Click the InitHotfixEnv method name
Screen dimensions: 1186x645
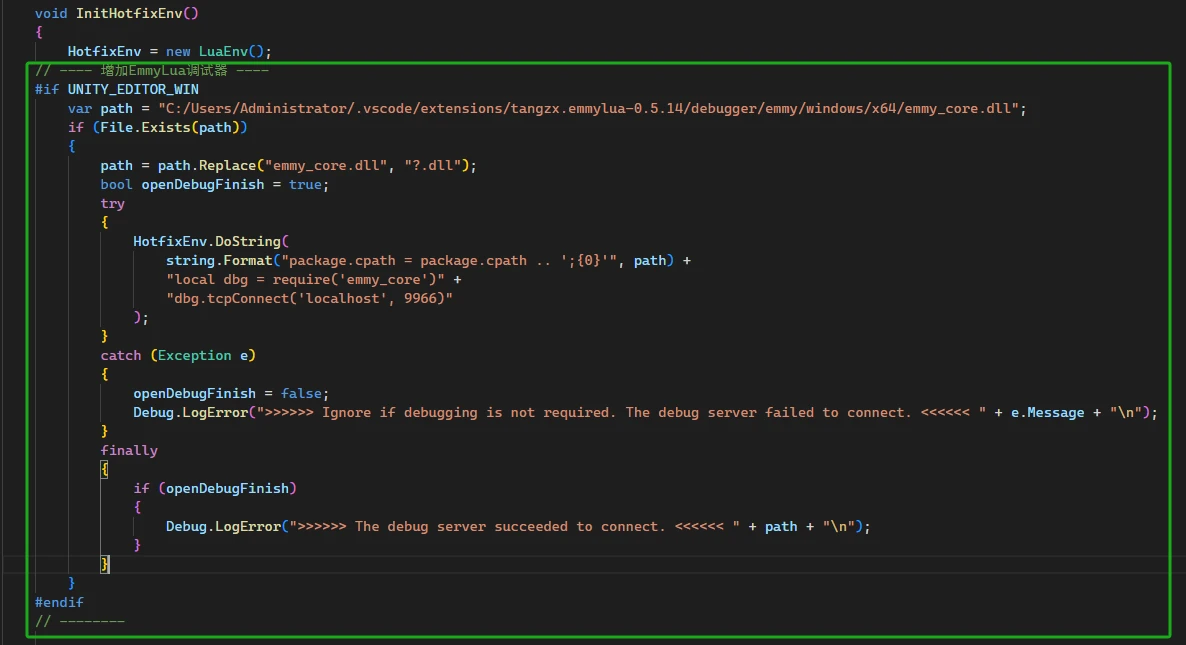point(129,14)
